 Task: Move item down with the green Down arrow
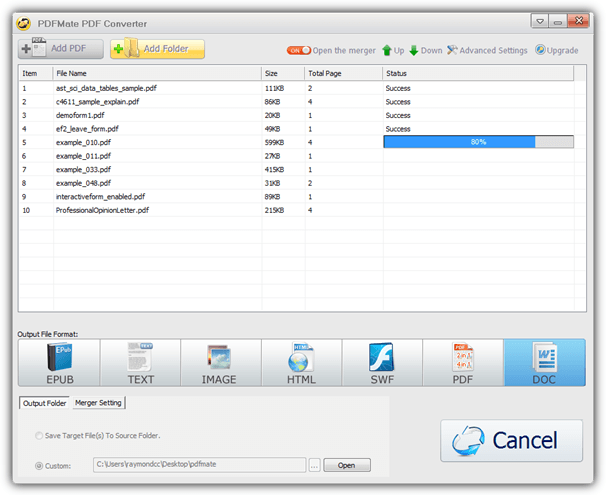pyautogui.click(x=414, y=50)
